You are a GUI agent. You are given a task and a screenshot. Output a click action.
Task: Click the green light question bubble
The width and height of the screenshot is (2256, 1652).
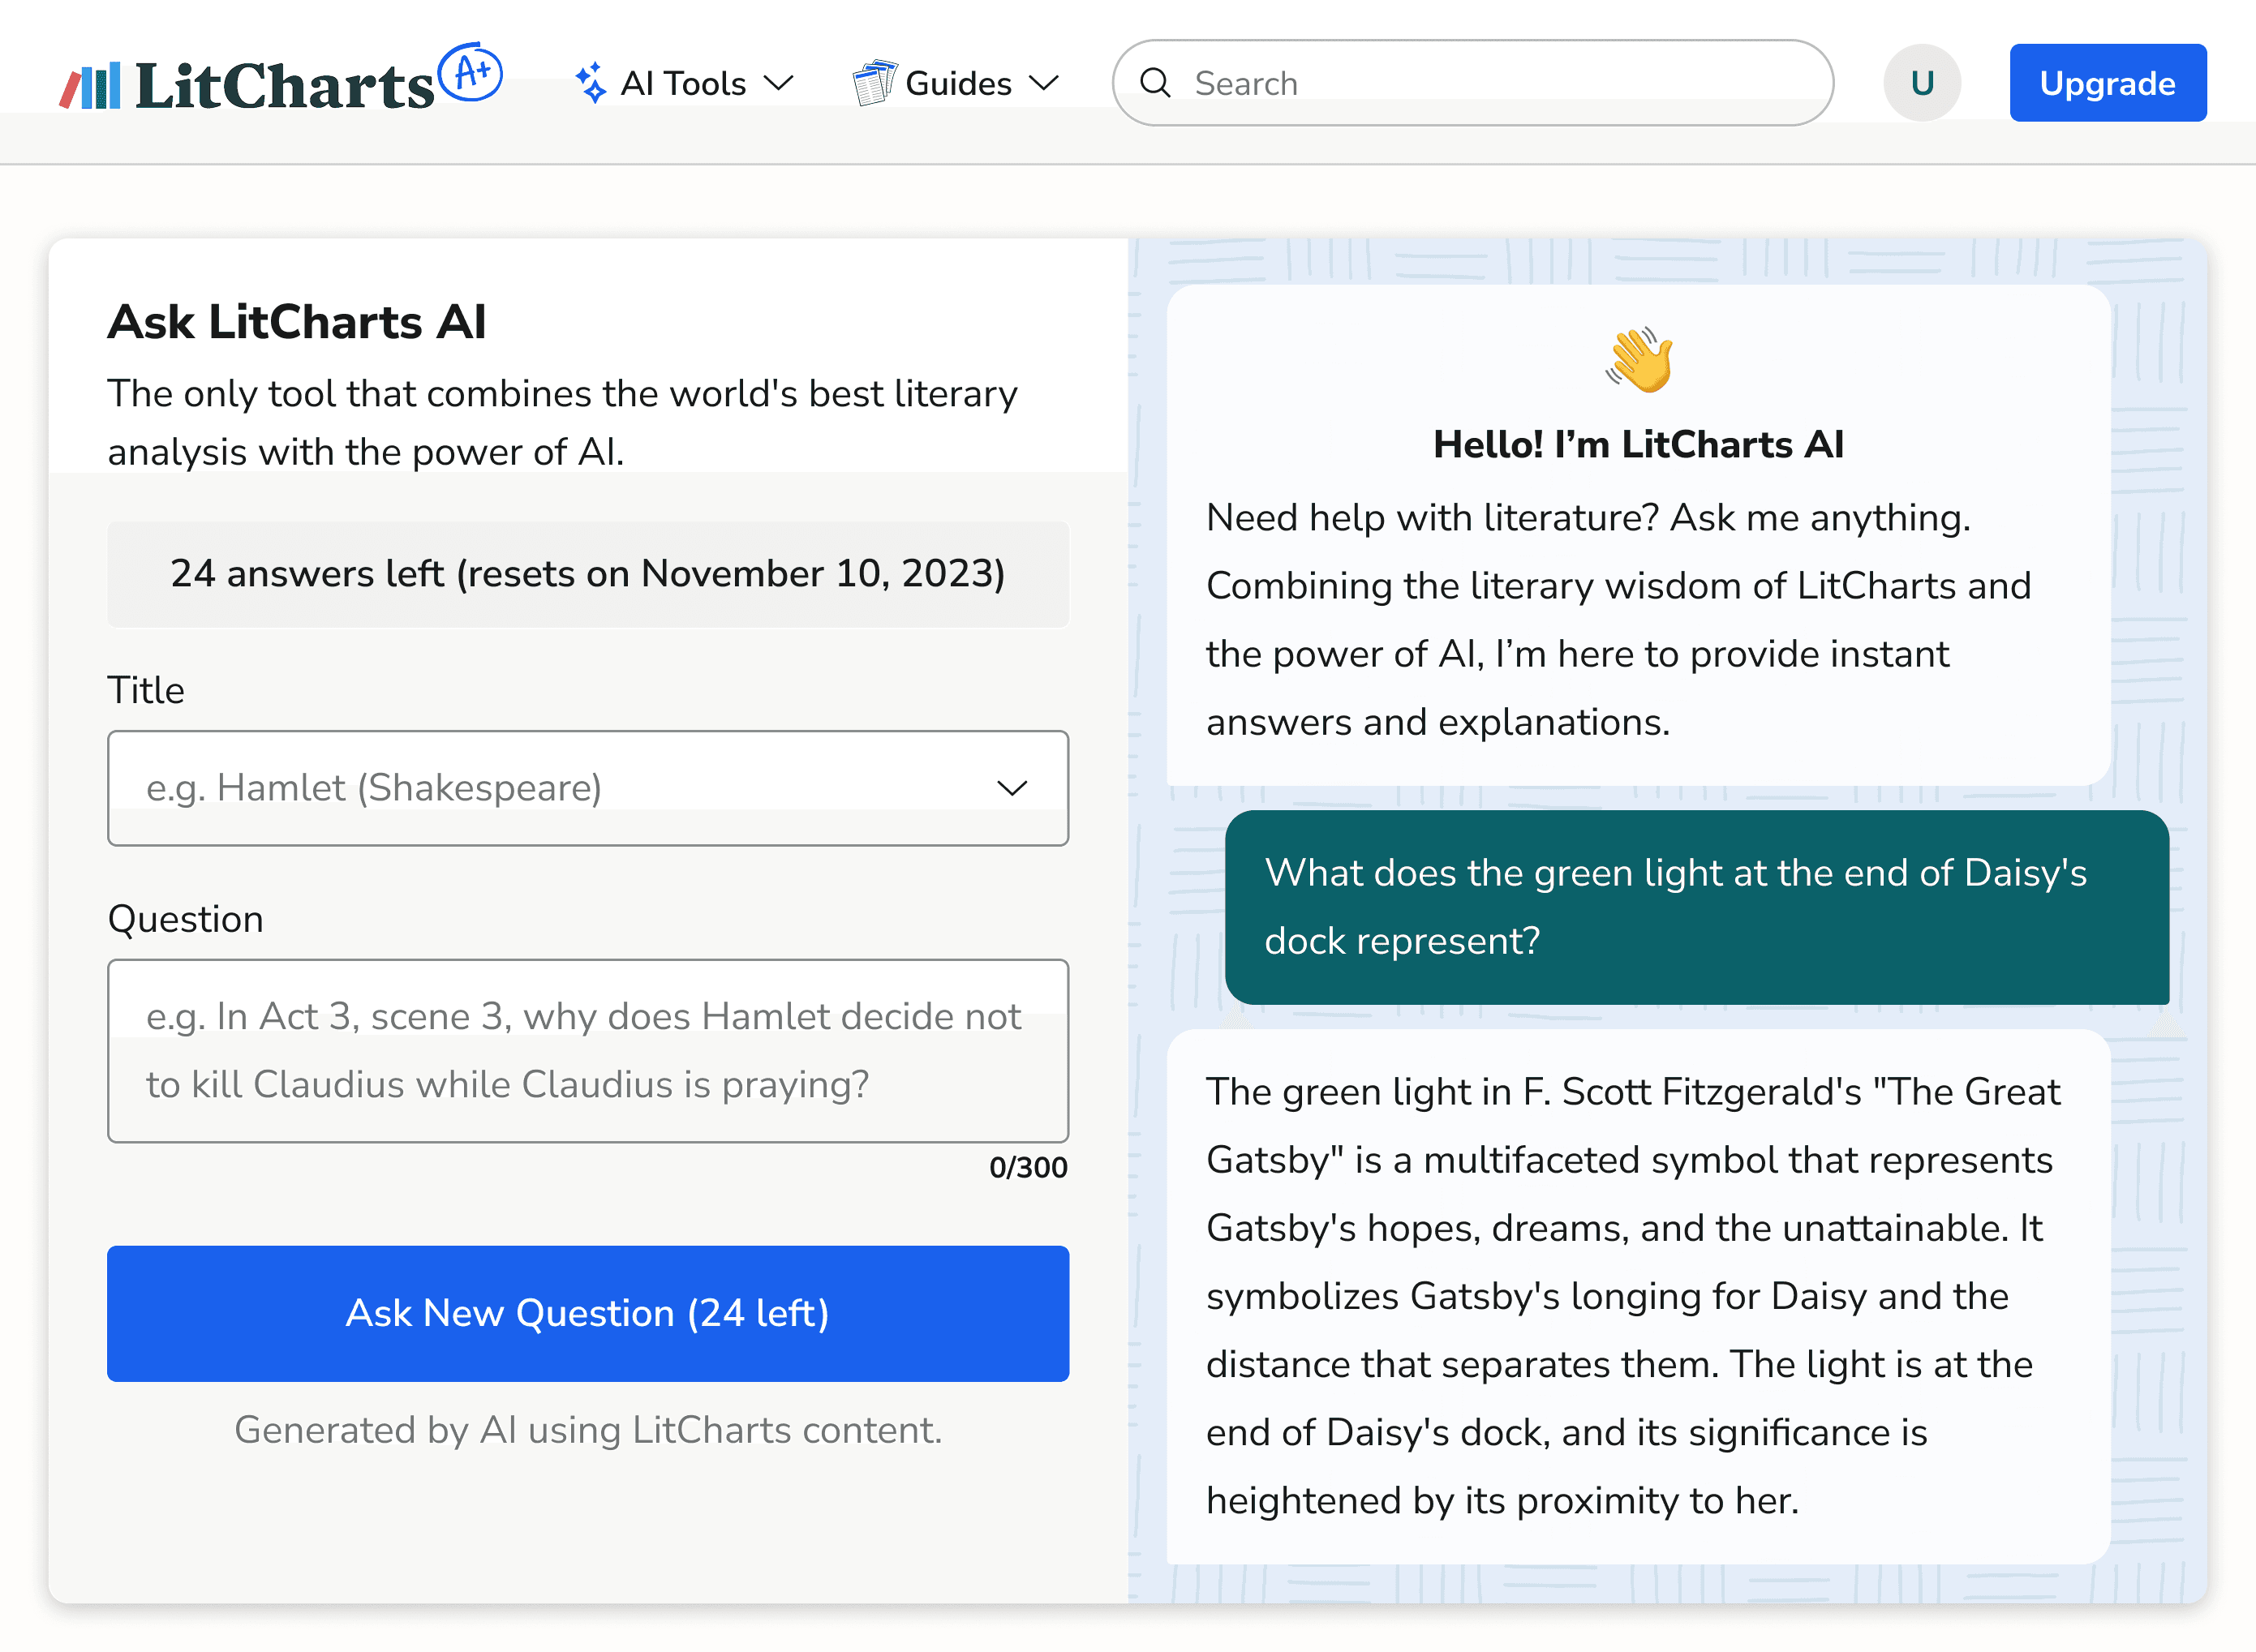click(x=1696, y=907)
